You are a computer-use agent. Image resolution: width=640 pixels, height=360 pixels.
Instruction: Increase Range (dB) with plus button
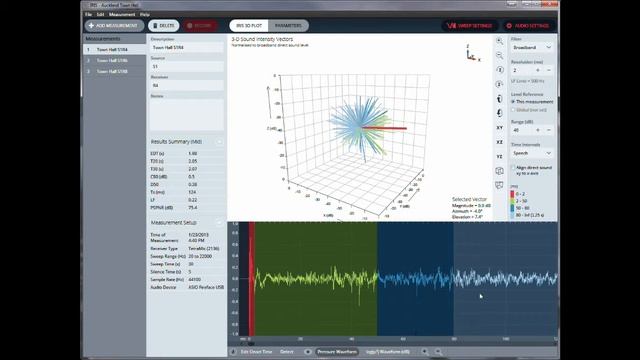pos(538,130)
